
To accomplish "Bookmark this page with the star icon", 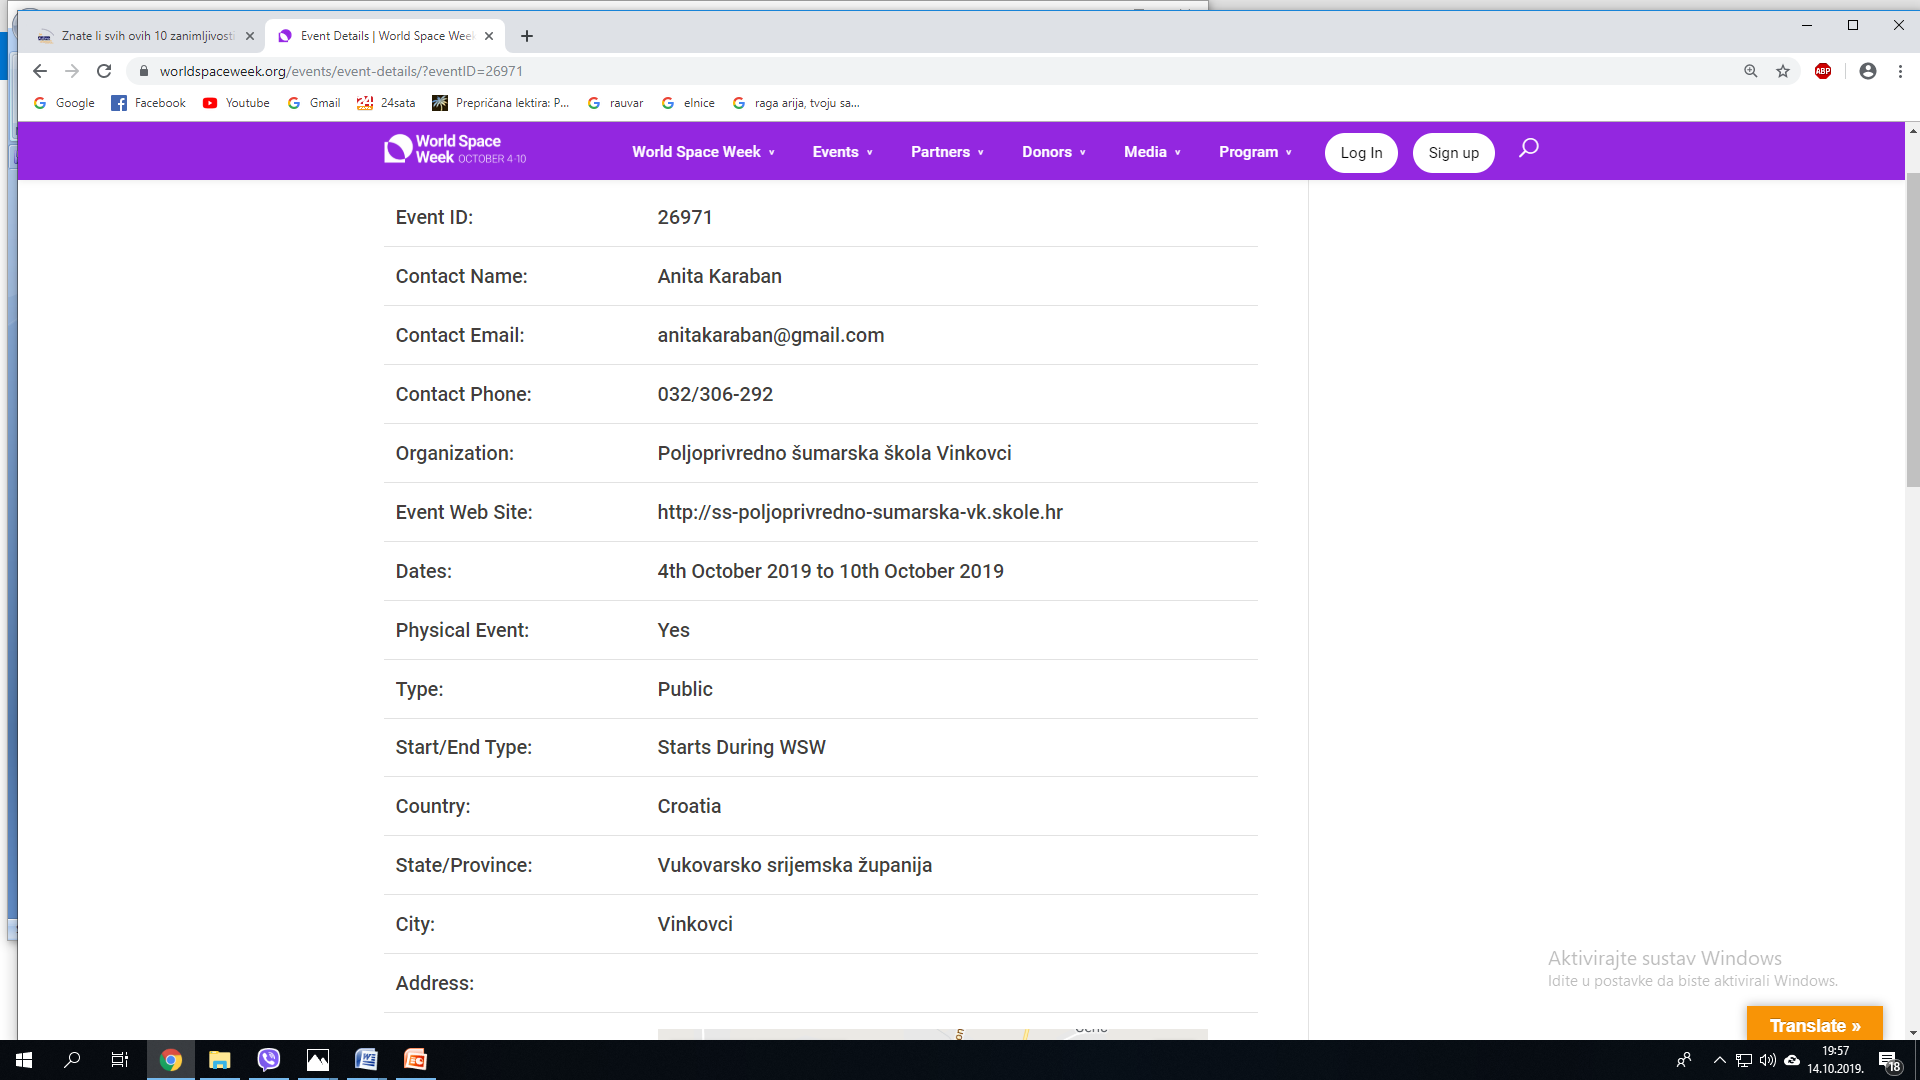I will pyautogui.click(x=1783, y=71).
